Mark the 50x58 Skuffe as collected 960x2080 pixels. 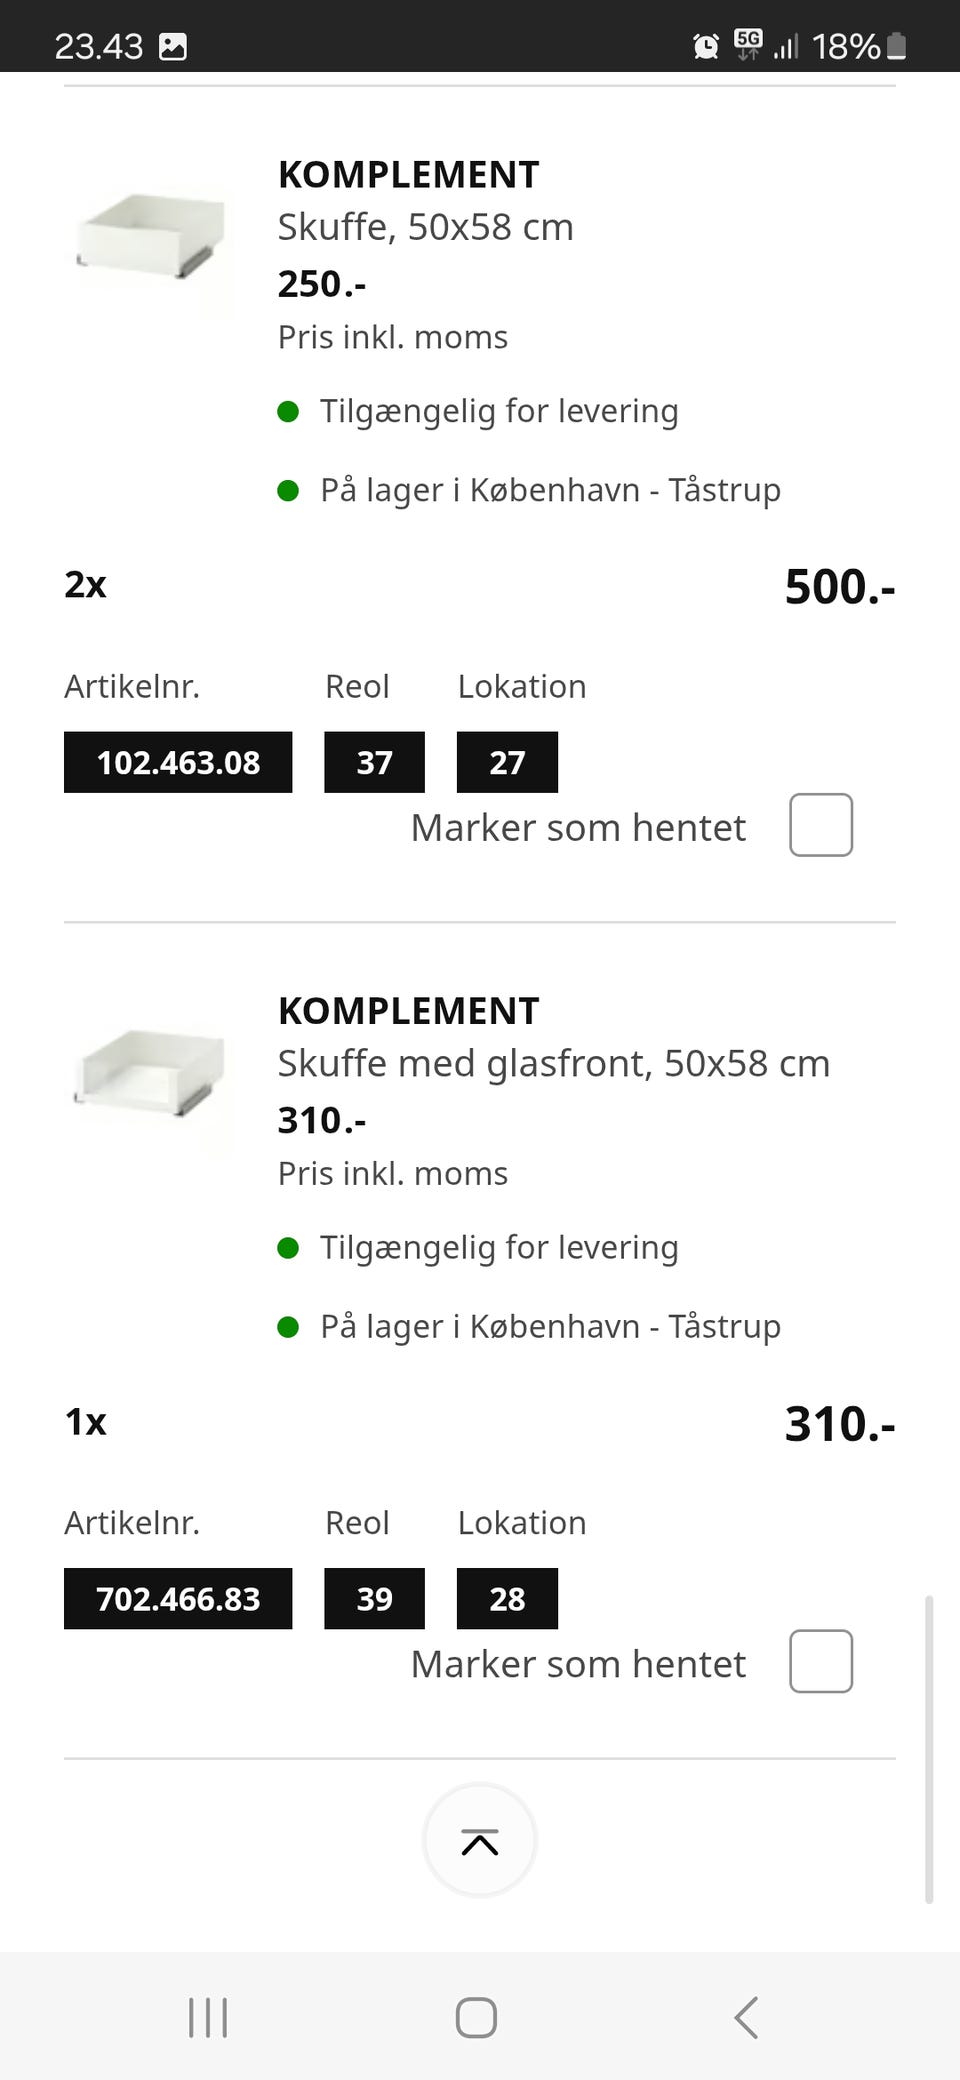point(821,825)
